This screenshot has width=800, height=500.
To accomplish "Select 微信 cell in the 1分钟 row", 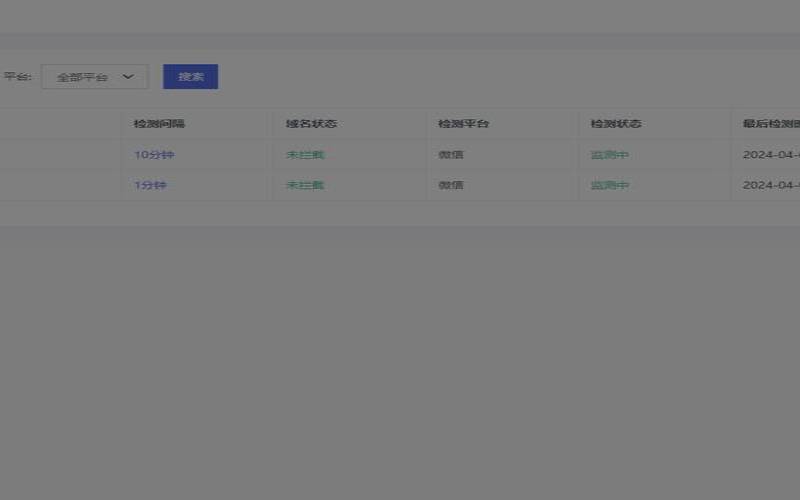I will 451,185.
